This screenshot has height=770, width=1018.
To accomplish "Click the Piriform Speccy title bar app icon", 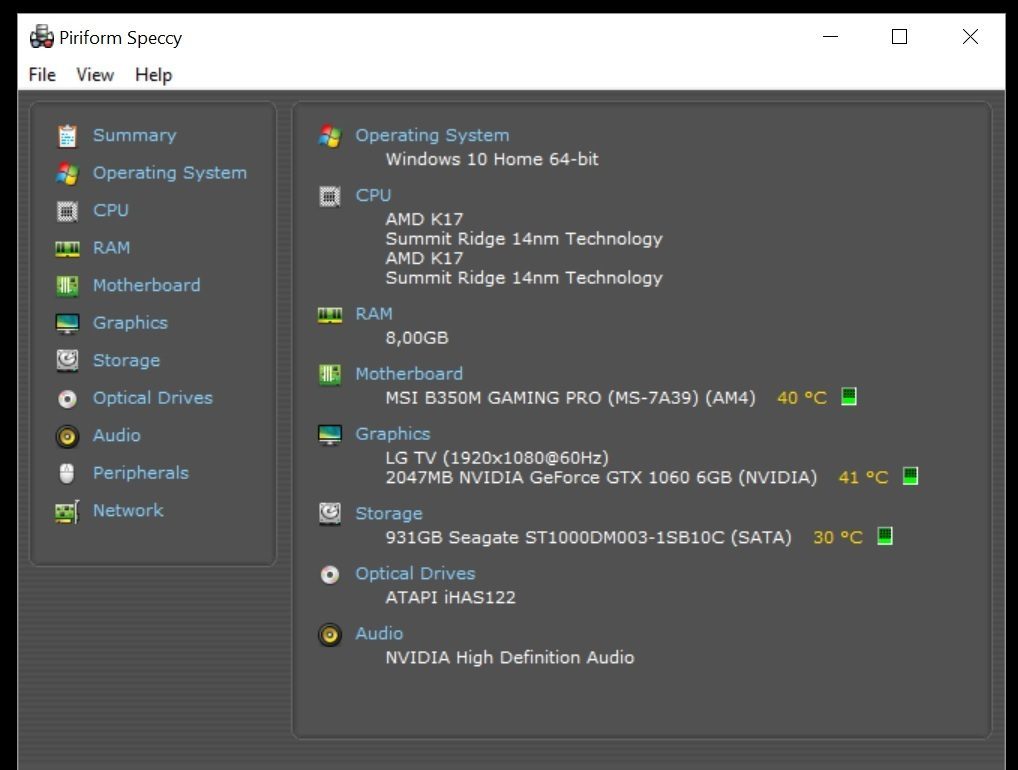I will (x=42, y=37).
